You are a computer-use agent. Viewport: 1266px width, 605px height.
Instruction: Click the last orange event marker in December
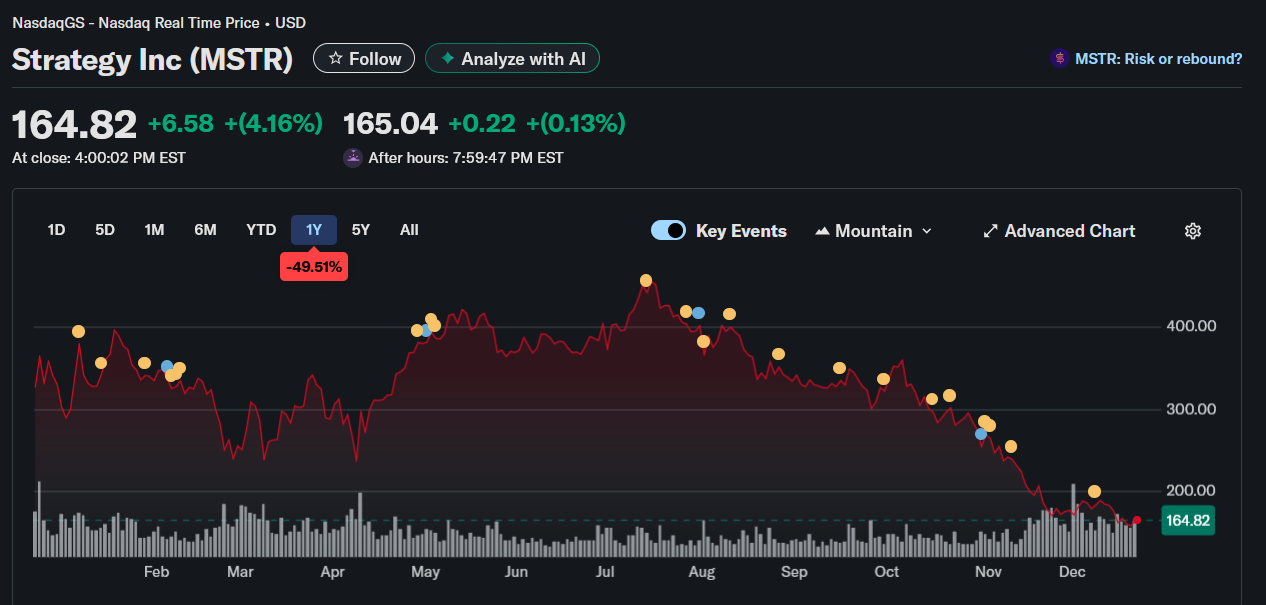[1094, 491]
